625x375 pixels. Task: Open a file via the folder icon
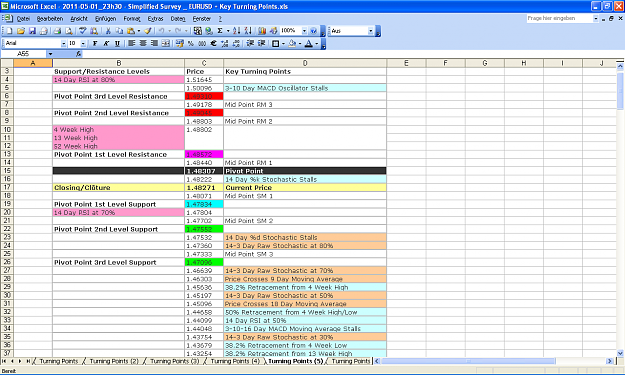click(21, 31)
